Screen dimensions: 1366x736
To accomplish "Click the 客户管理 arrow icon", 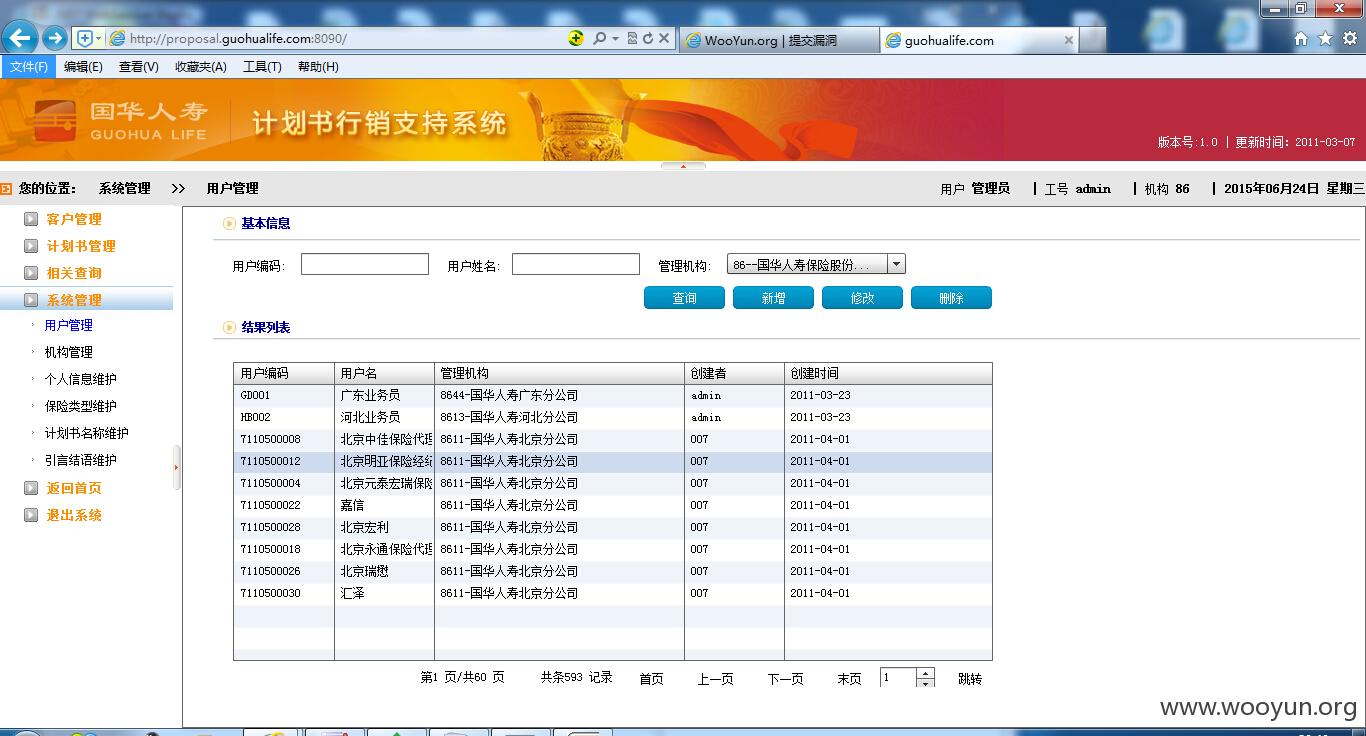I will tap(31, 219).
